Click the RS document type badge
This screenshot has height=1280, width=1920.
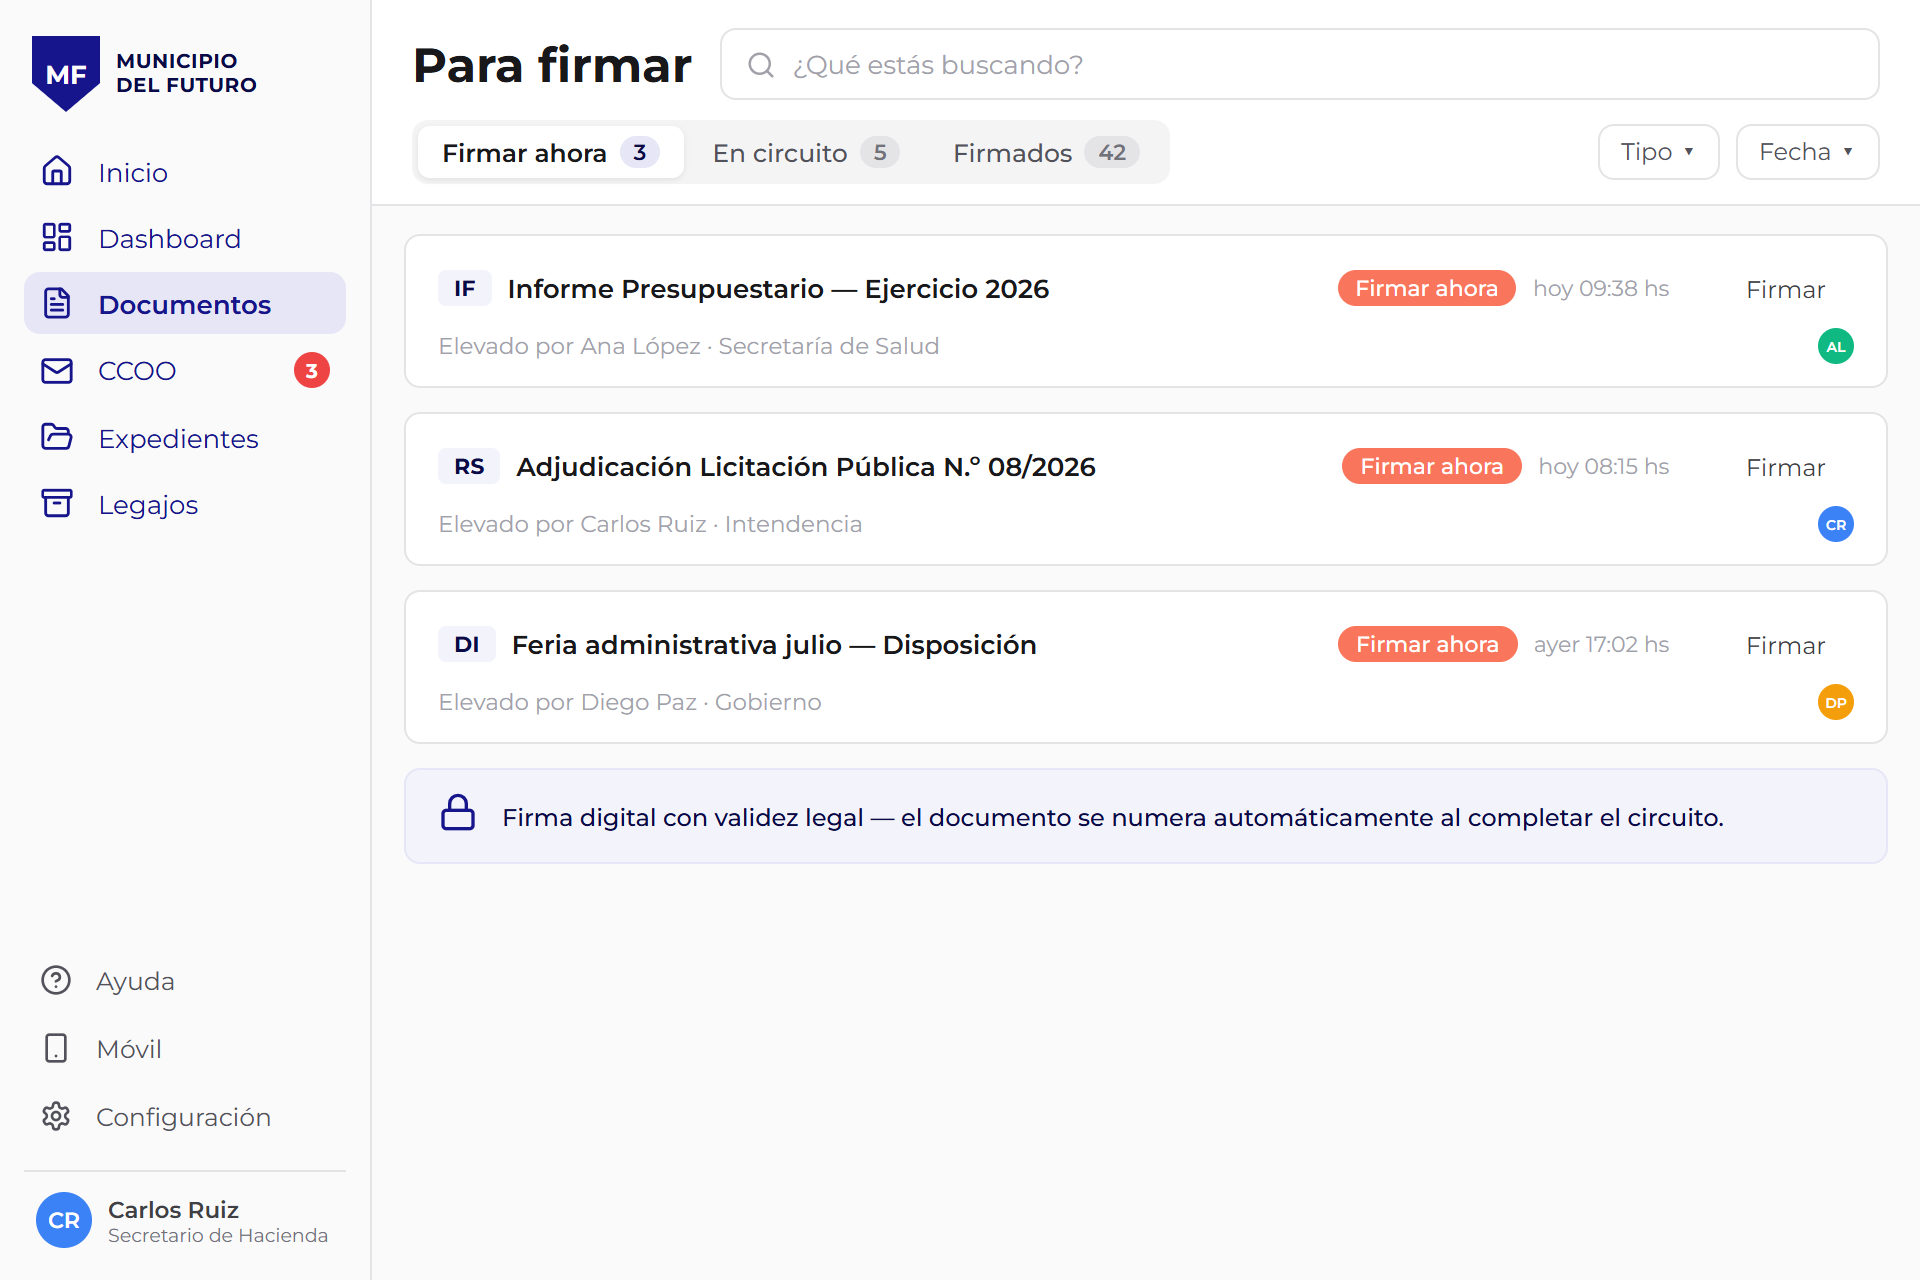coord(469,466)
